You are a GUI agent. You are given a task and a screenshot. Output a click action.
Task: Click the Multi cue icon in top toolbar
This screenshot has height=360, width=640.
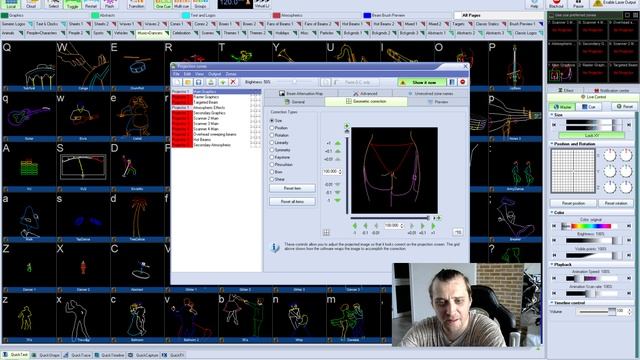(x=181, y=4)
